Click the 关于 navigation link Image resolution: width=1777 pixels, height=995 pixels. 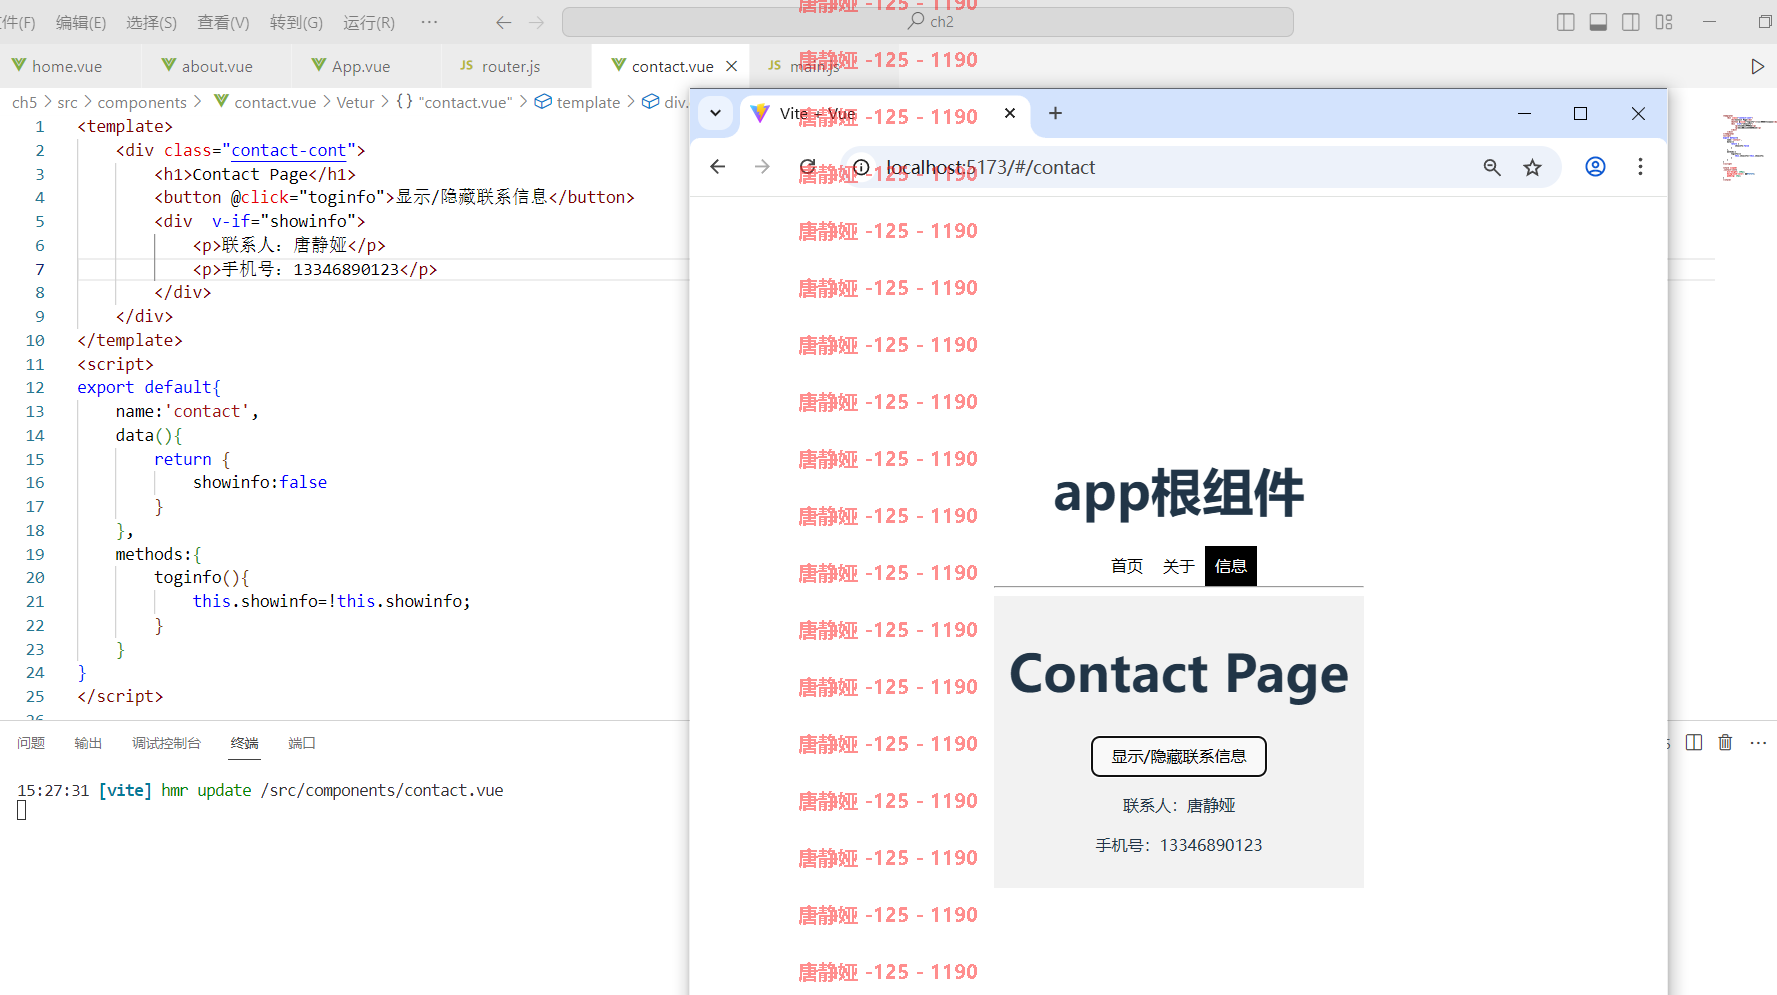pyautogui.click(x=1179, y=566)
